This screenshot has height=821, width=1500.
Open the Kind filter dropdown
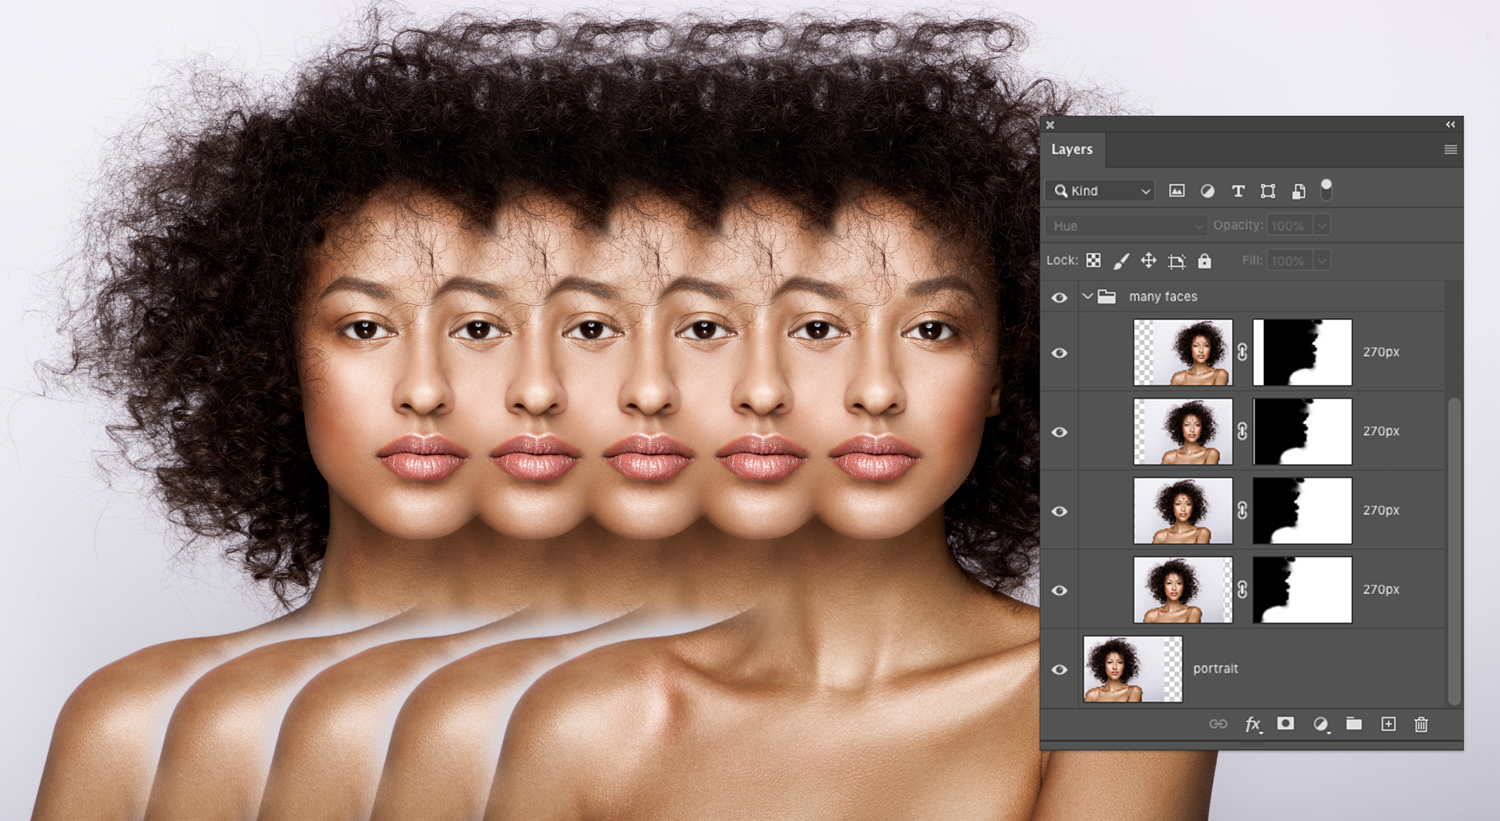[1098, 190]
